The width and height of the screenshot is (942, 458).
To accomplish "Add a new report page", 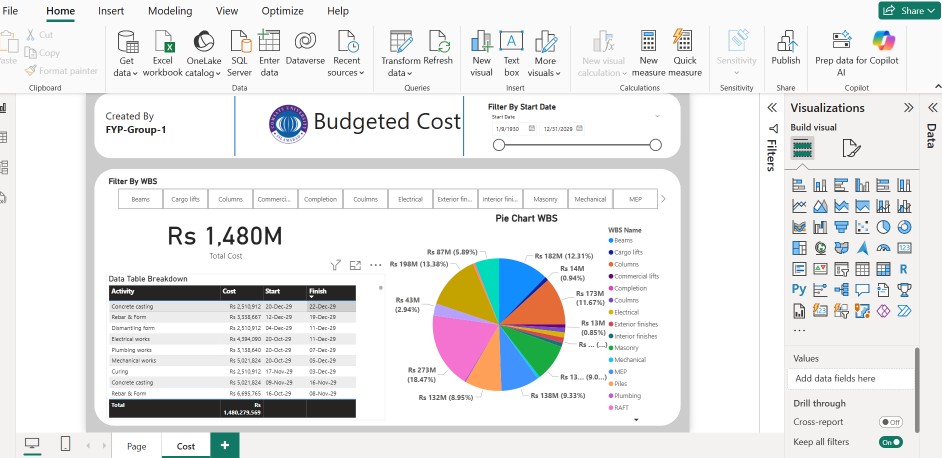I will (225, 445).
